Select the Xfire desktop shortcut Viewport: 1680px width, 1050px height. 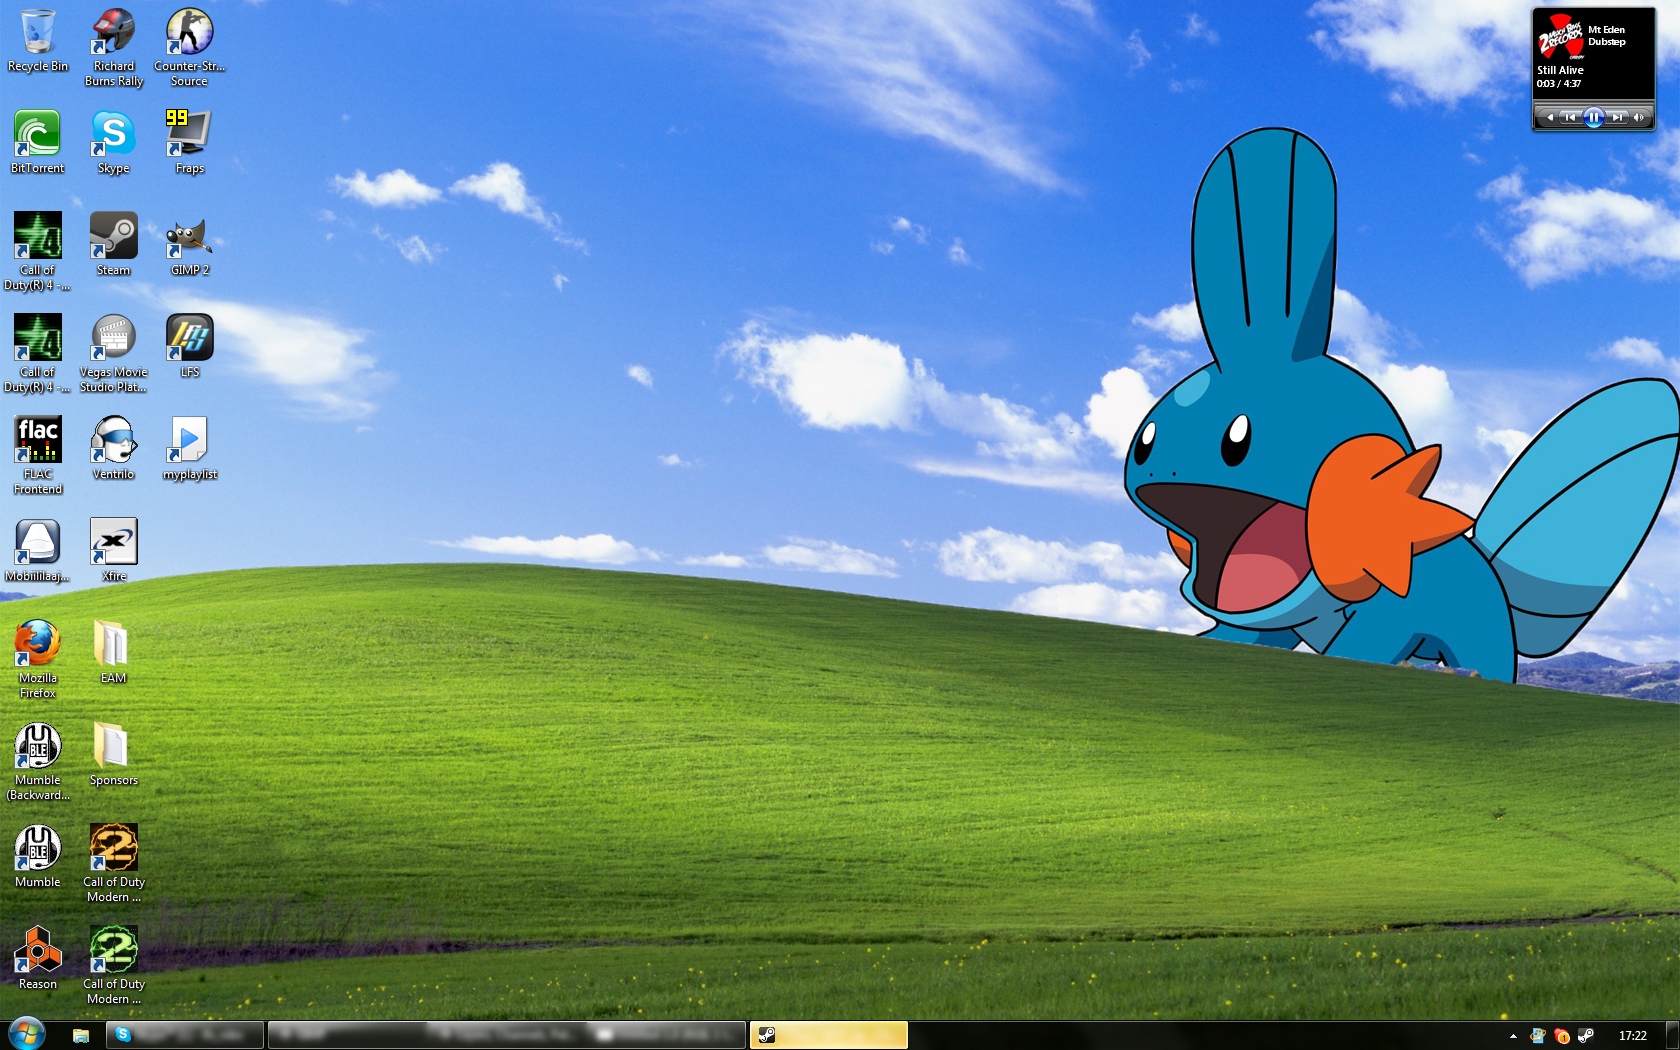[114, 550]
